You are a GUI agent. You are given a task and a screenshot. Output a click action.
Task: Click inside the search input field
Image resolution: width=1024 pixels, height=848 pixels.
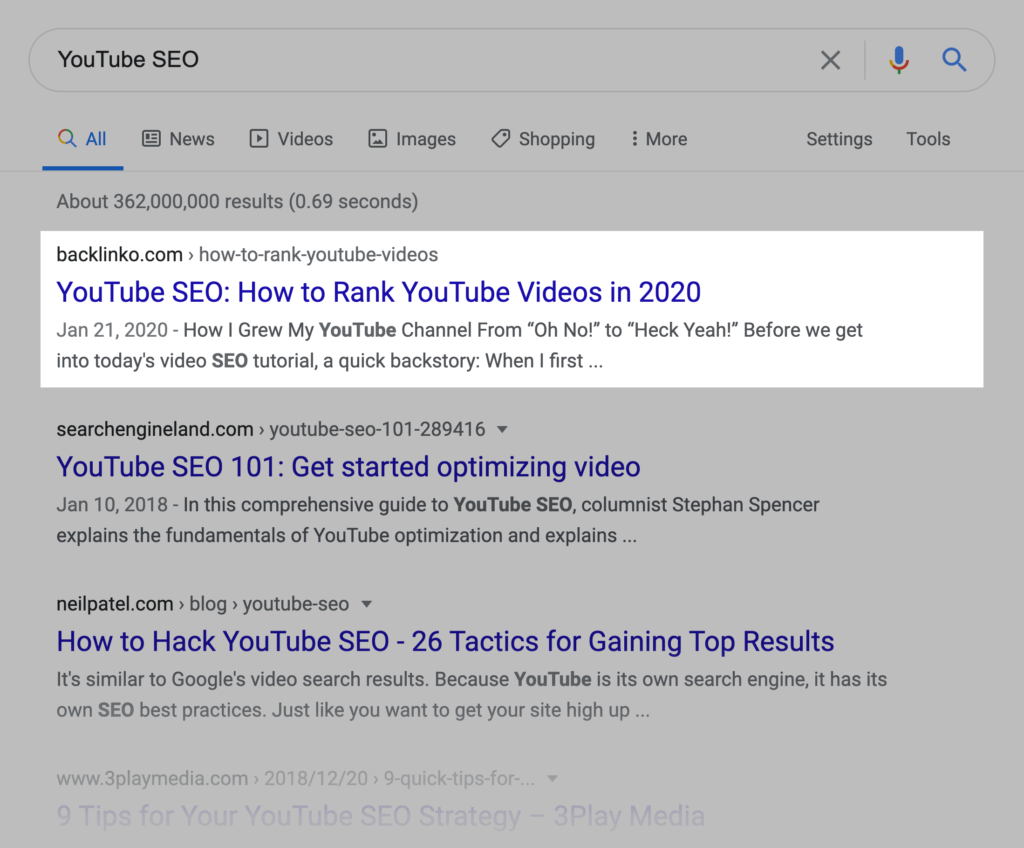(400, 60)
